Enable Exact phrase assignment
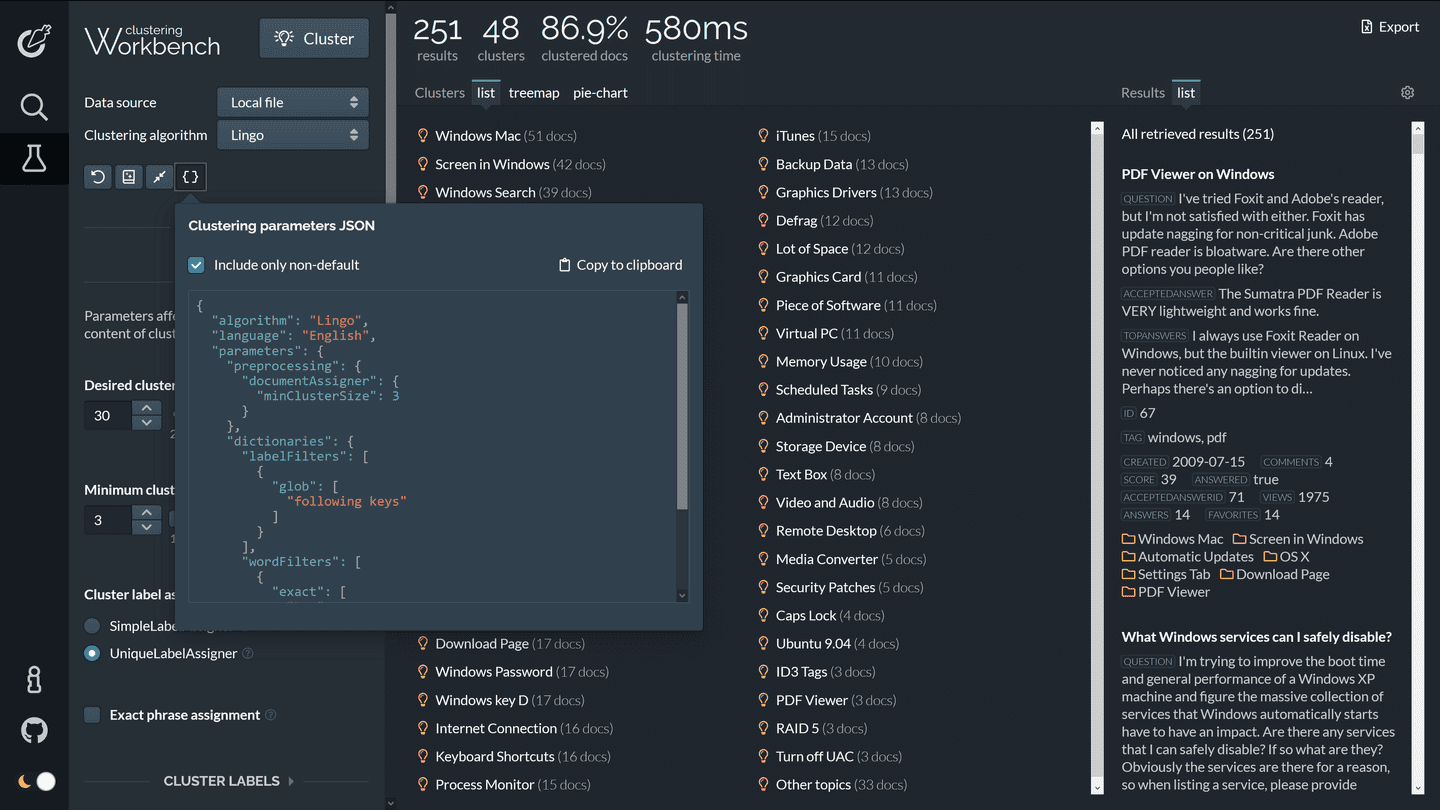This screenshot has width=1440, height=810. (94, 715)
